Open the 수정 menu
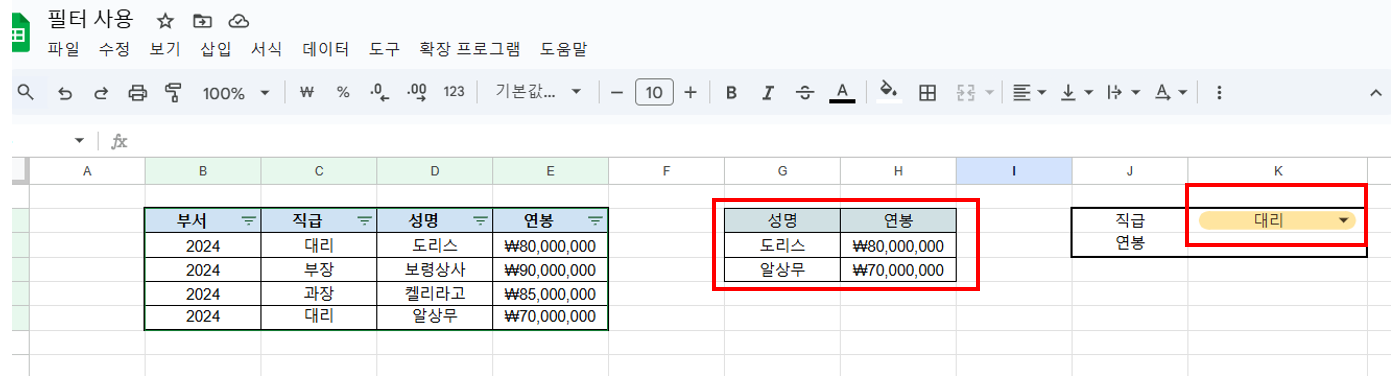 (114, 48)
